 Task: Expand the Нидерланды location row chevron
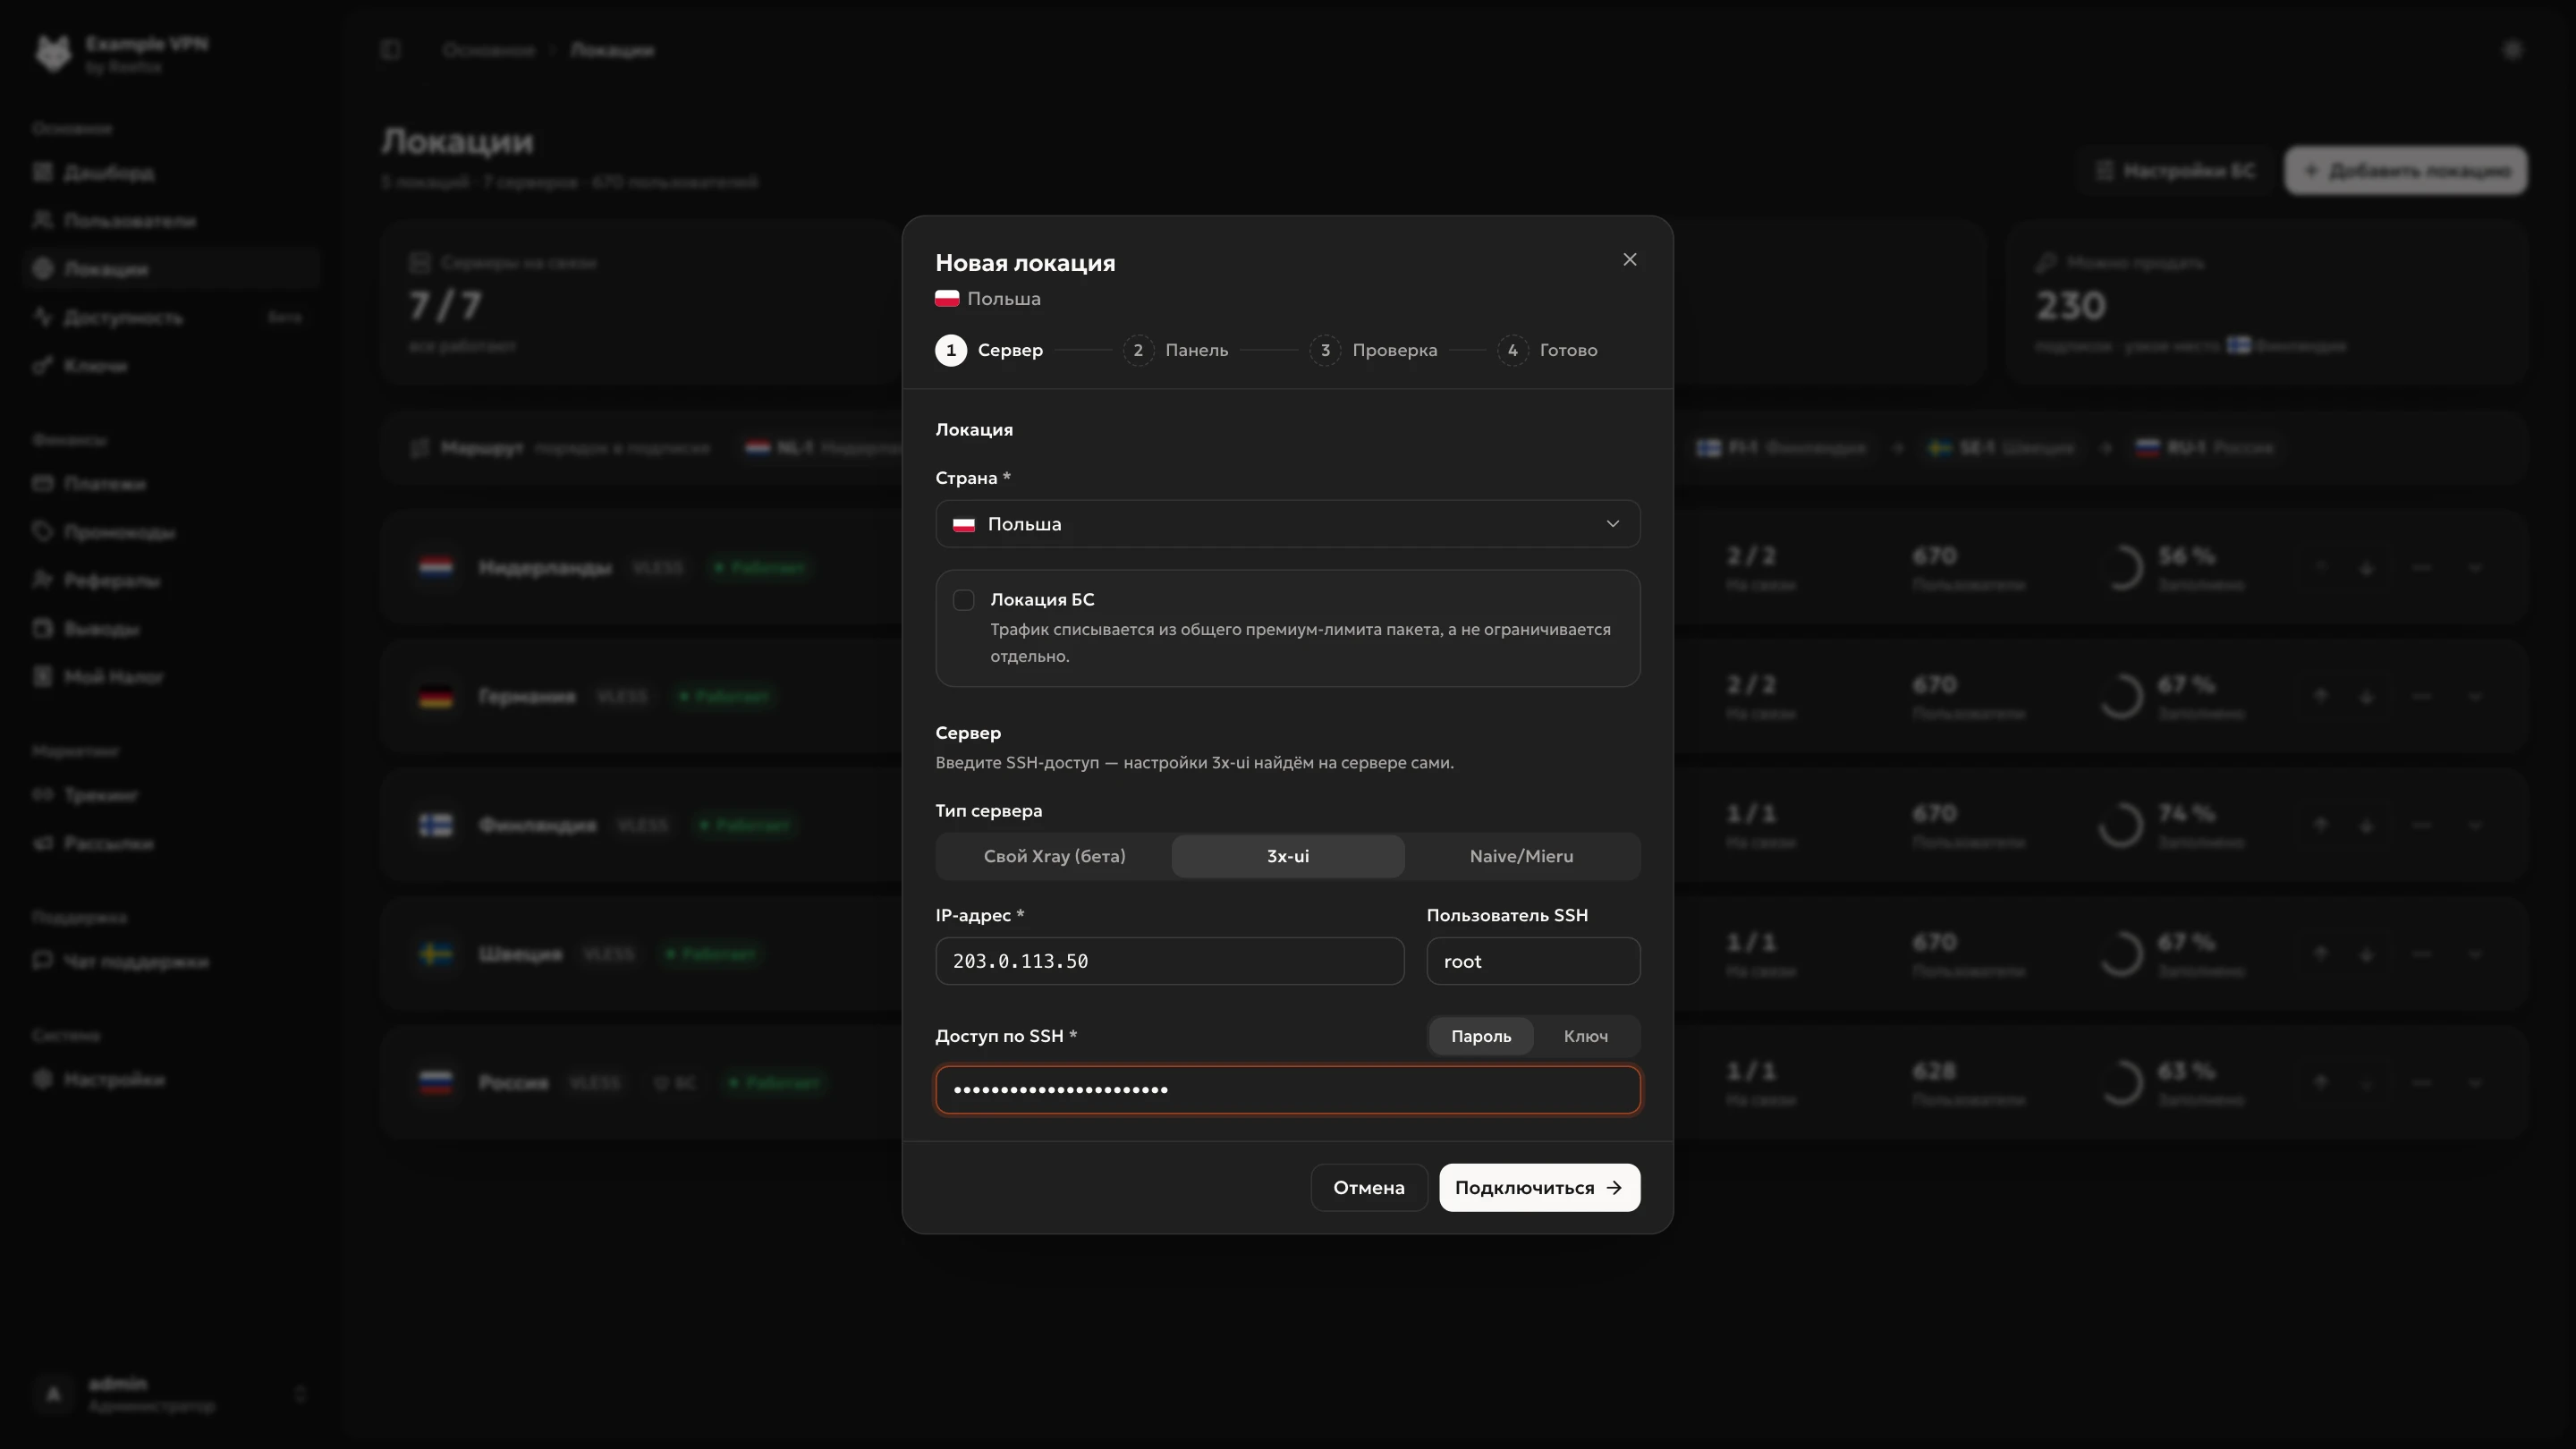(x=2475, y=568)
